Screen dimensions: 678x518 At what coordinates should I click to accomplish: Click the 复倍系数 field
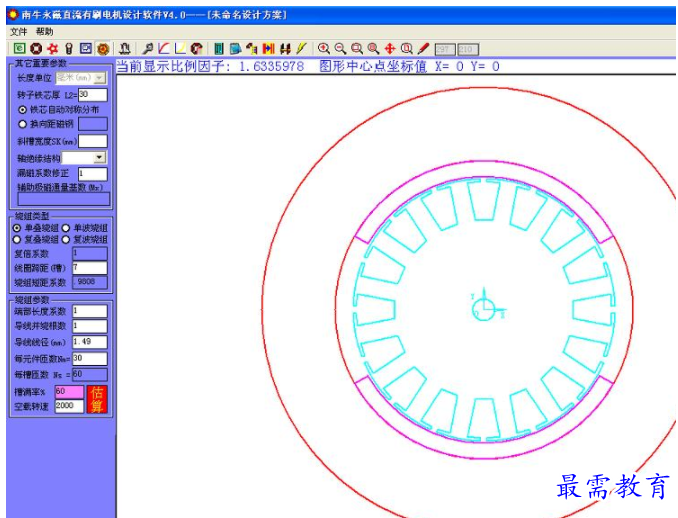coord(90,253)
